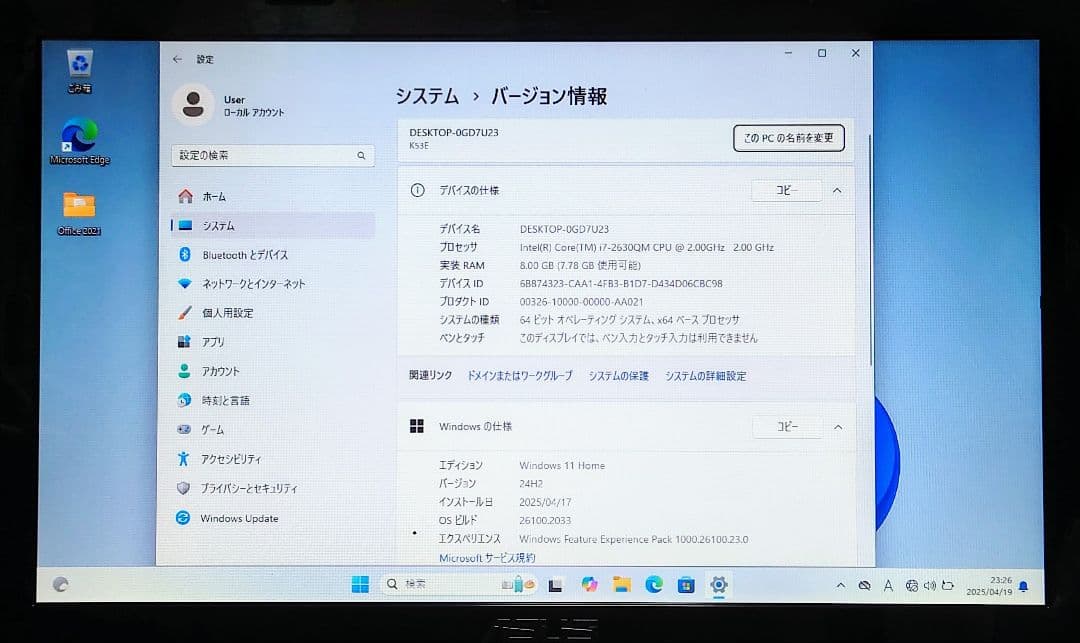Open notifications bell icon in taskbar
The height and width of the screenshot is (643, 1080).
pyautogui.click(x=1024, y=587)
